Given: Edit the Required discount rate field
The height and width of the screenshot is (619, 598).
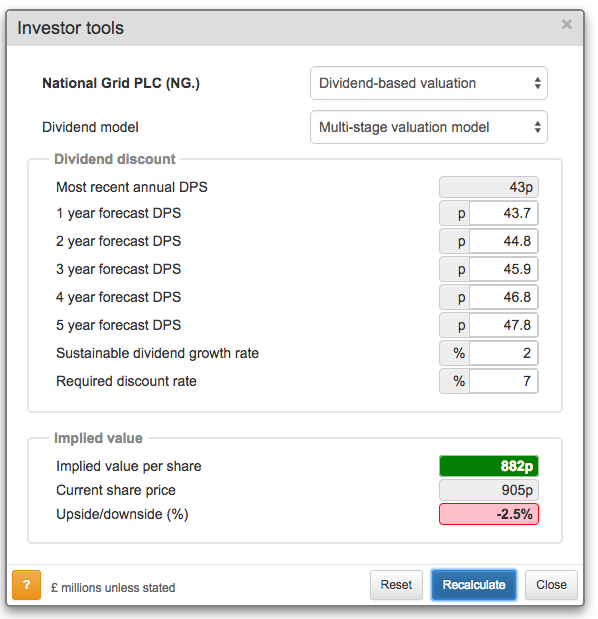Looking at the screenshot, I should pos(503,381).
